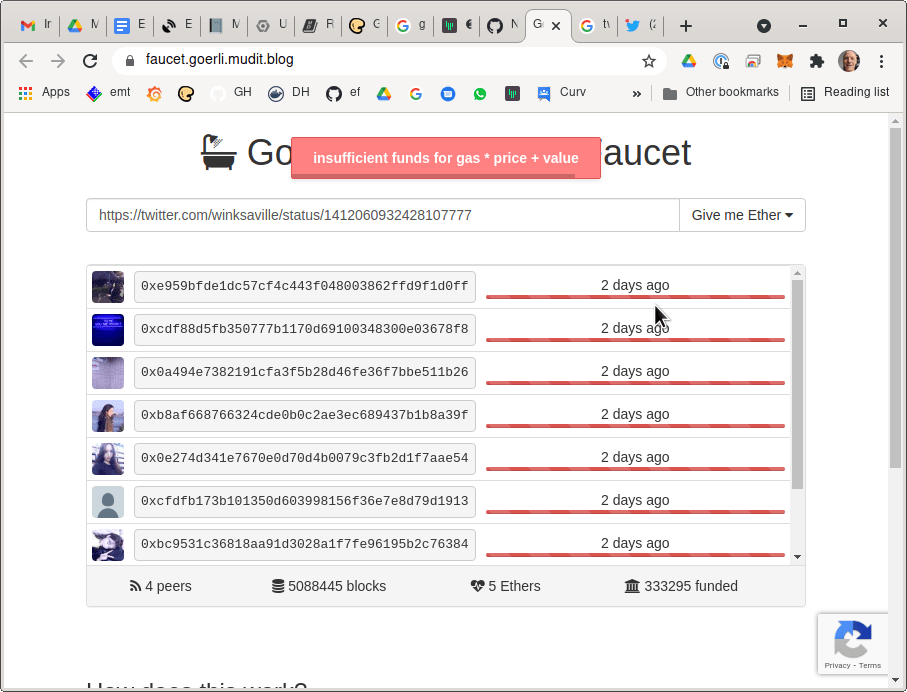The width and height of the screenshot is (907, 692).
Task: Open the WhatsApp bookmark icon
Action: pos(479,92)
